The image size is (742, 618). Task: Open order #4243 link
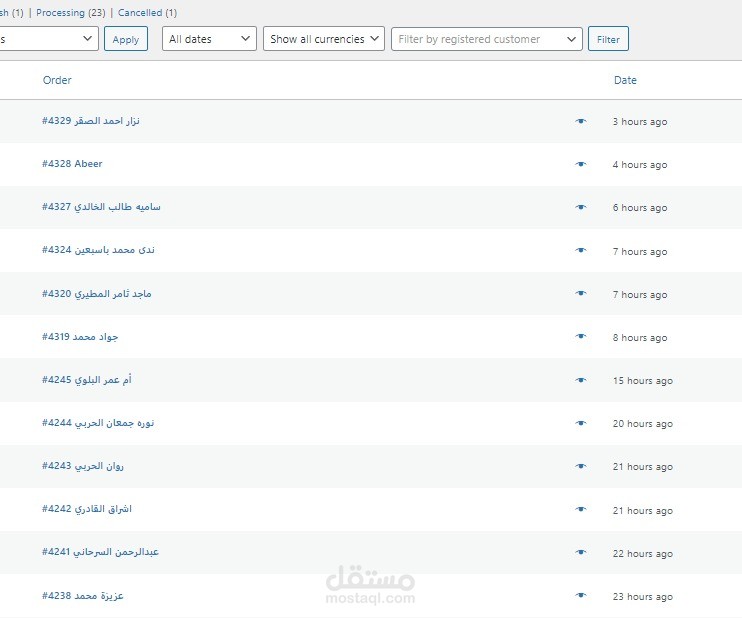[x=83, y=466]
